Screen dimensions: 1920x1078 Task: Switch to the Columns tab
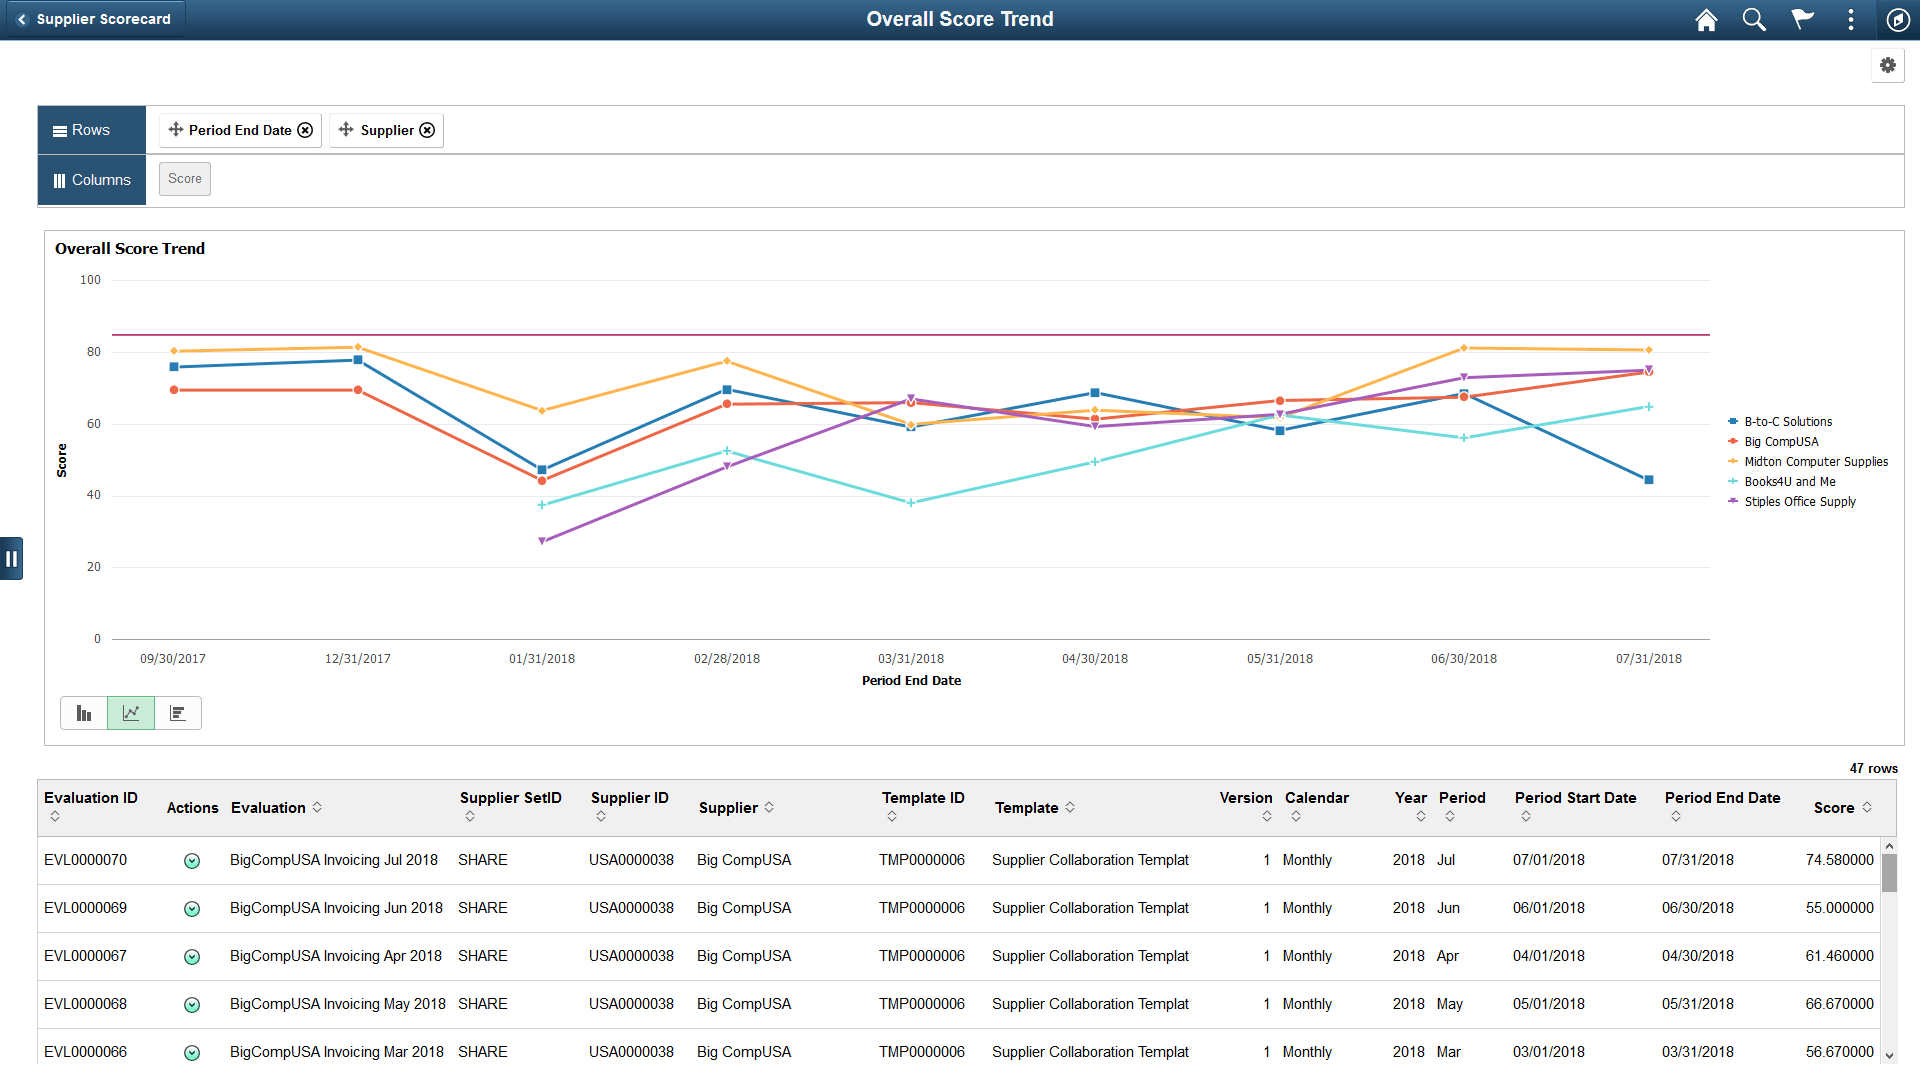(91, 180)
